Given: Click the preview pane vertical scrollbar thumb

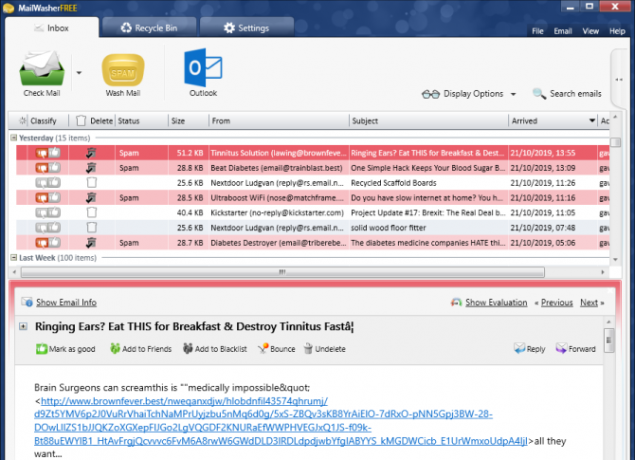Looking at the screenshot, I should (x=608, y=340).
